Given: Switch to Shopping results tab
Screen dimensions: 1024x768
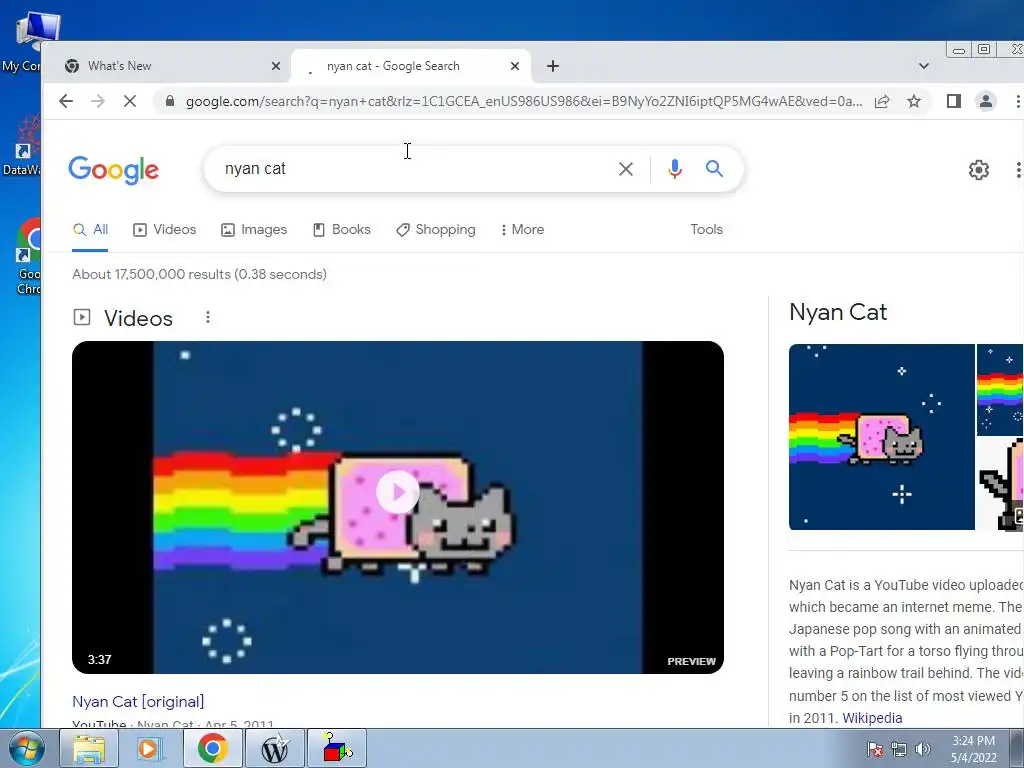Looking at the screenshot, I should (436, 230).
